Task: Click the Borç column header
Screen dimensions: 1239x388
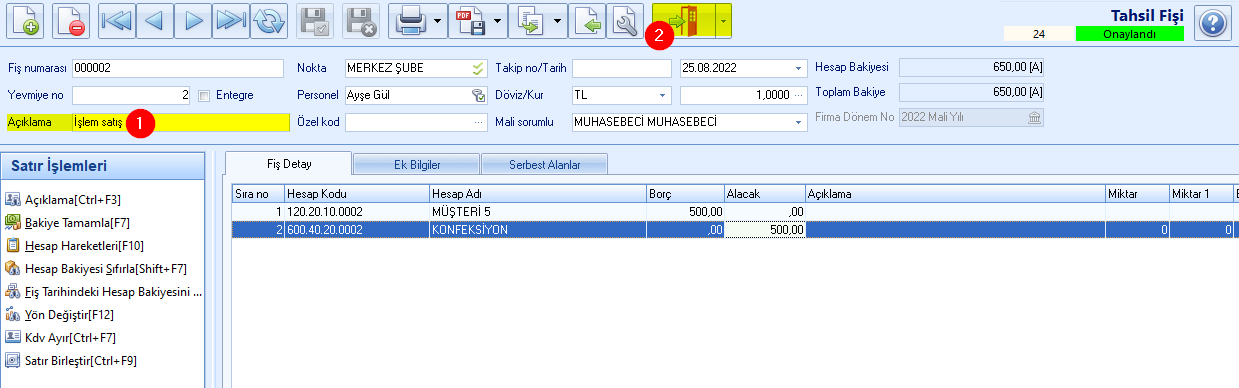Action: (x=685, y=193)
